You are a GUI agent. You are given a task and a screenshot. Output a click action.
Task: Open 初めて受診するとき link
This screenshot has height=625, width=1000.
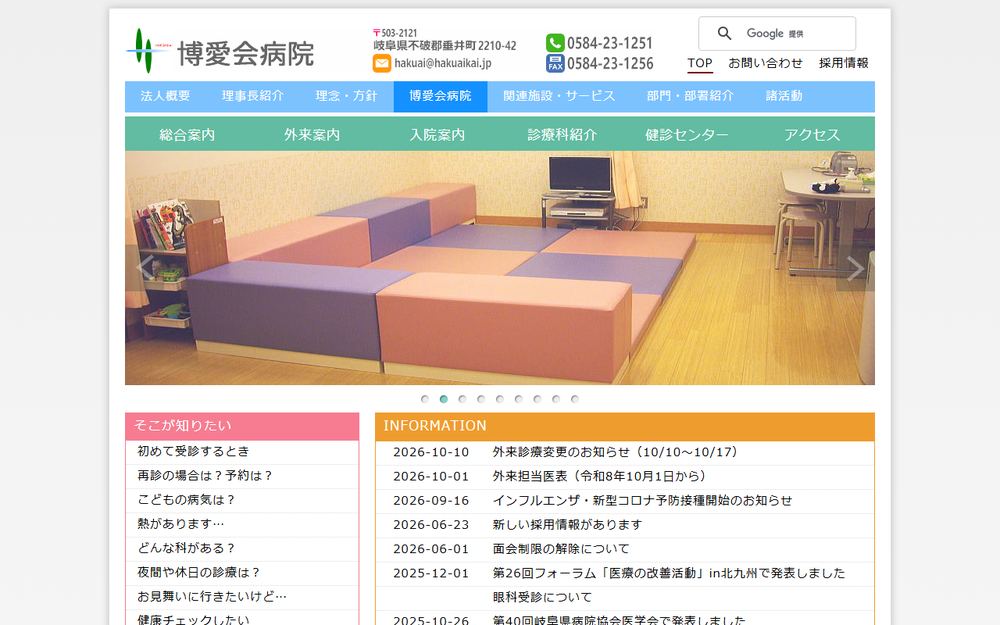[x=193, y=452]
